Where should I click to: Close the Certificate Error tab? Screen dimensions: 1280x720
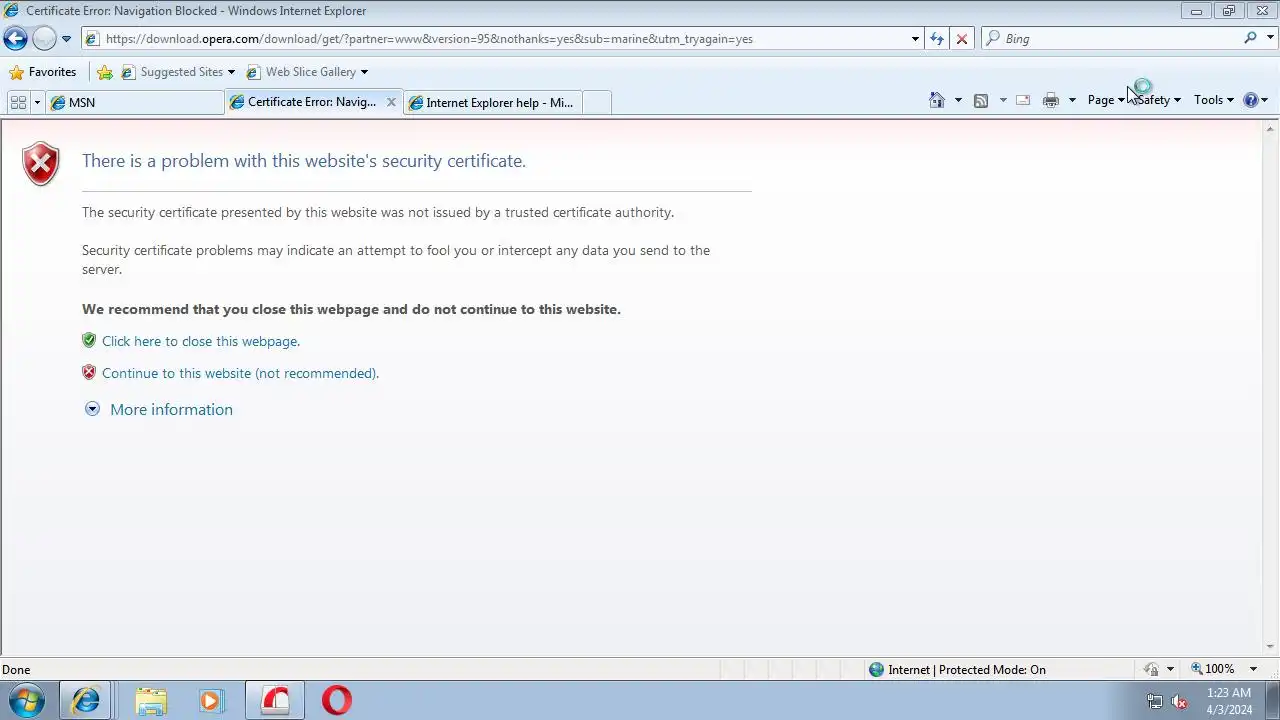[x=391, y=102]
